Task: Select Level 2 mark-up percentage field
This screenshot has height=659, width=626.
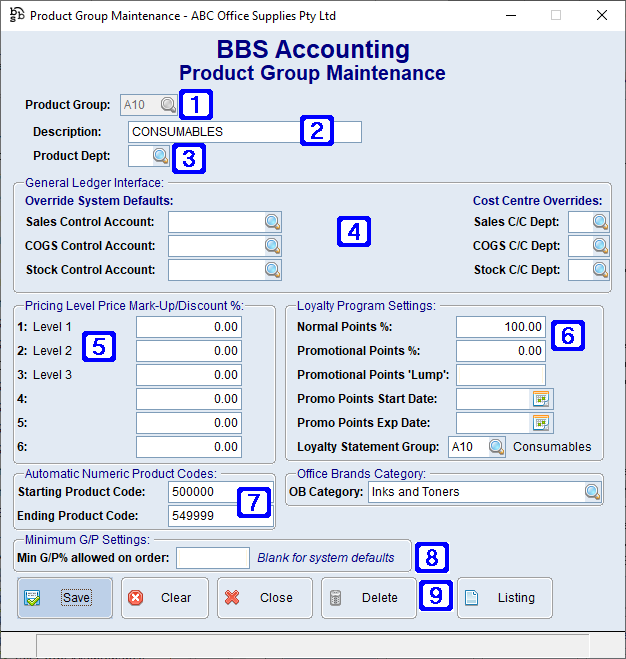Action: tap(189, 351)
